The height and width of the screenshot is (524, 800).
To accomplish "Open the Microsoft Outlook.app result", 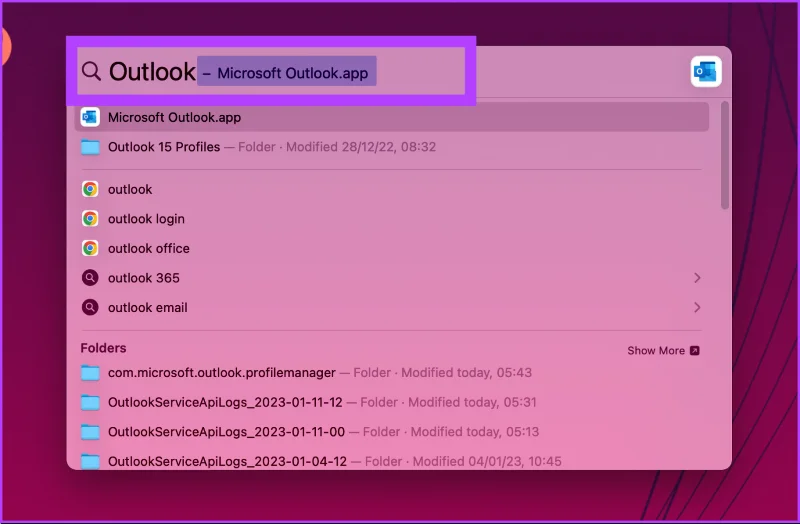I will (x=392, y=117).
